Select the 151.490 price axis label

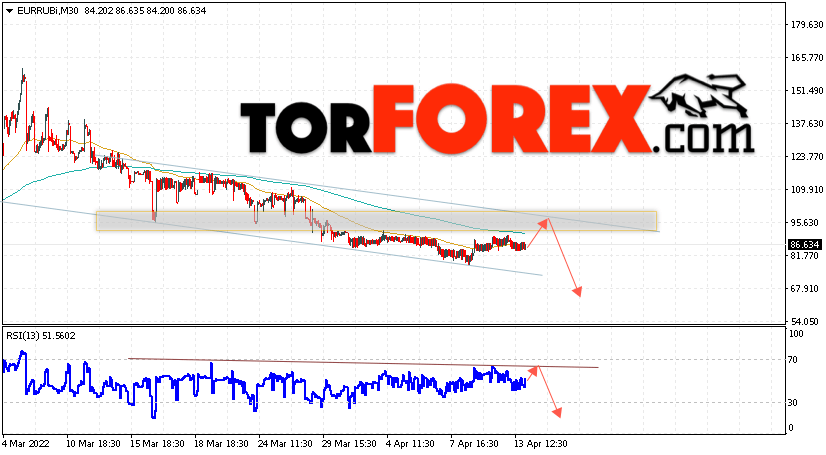807,91
